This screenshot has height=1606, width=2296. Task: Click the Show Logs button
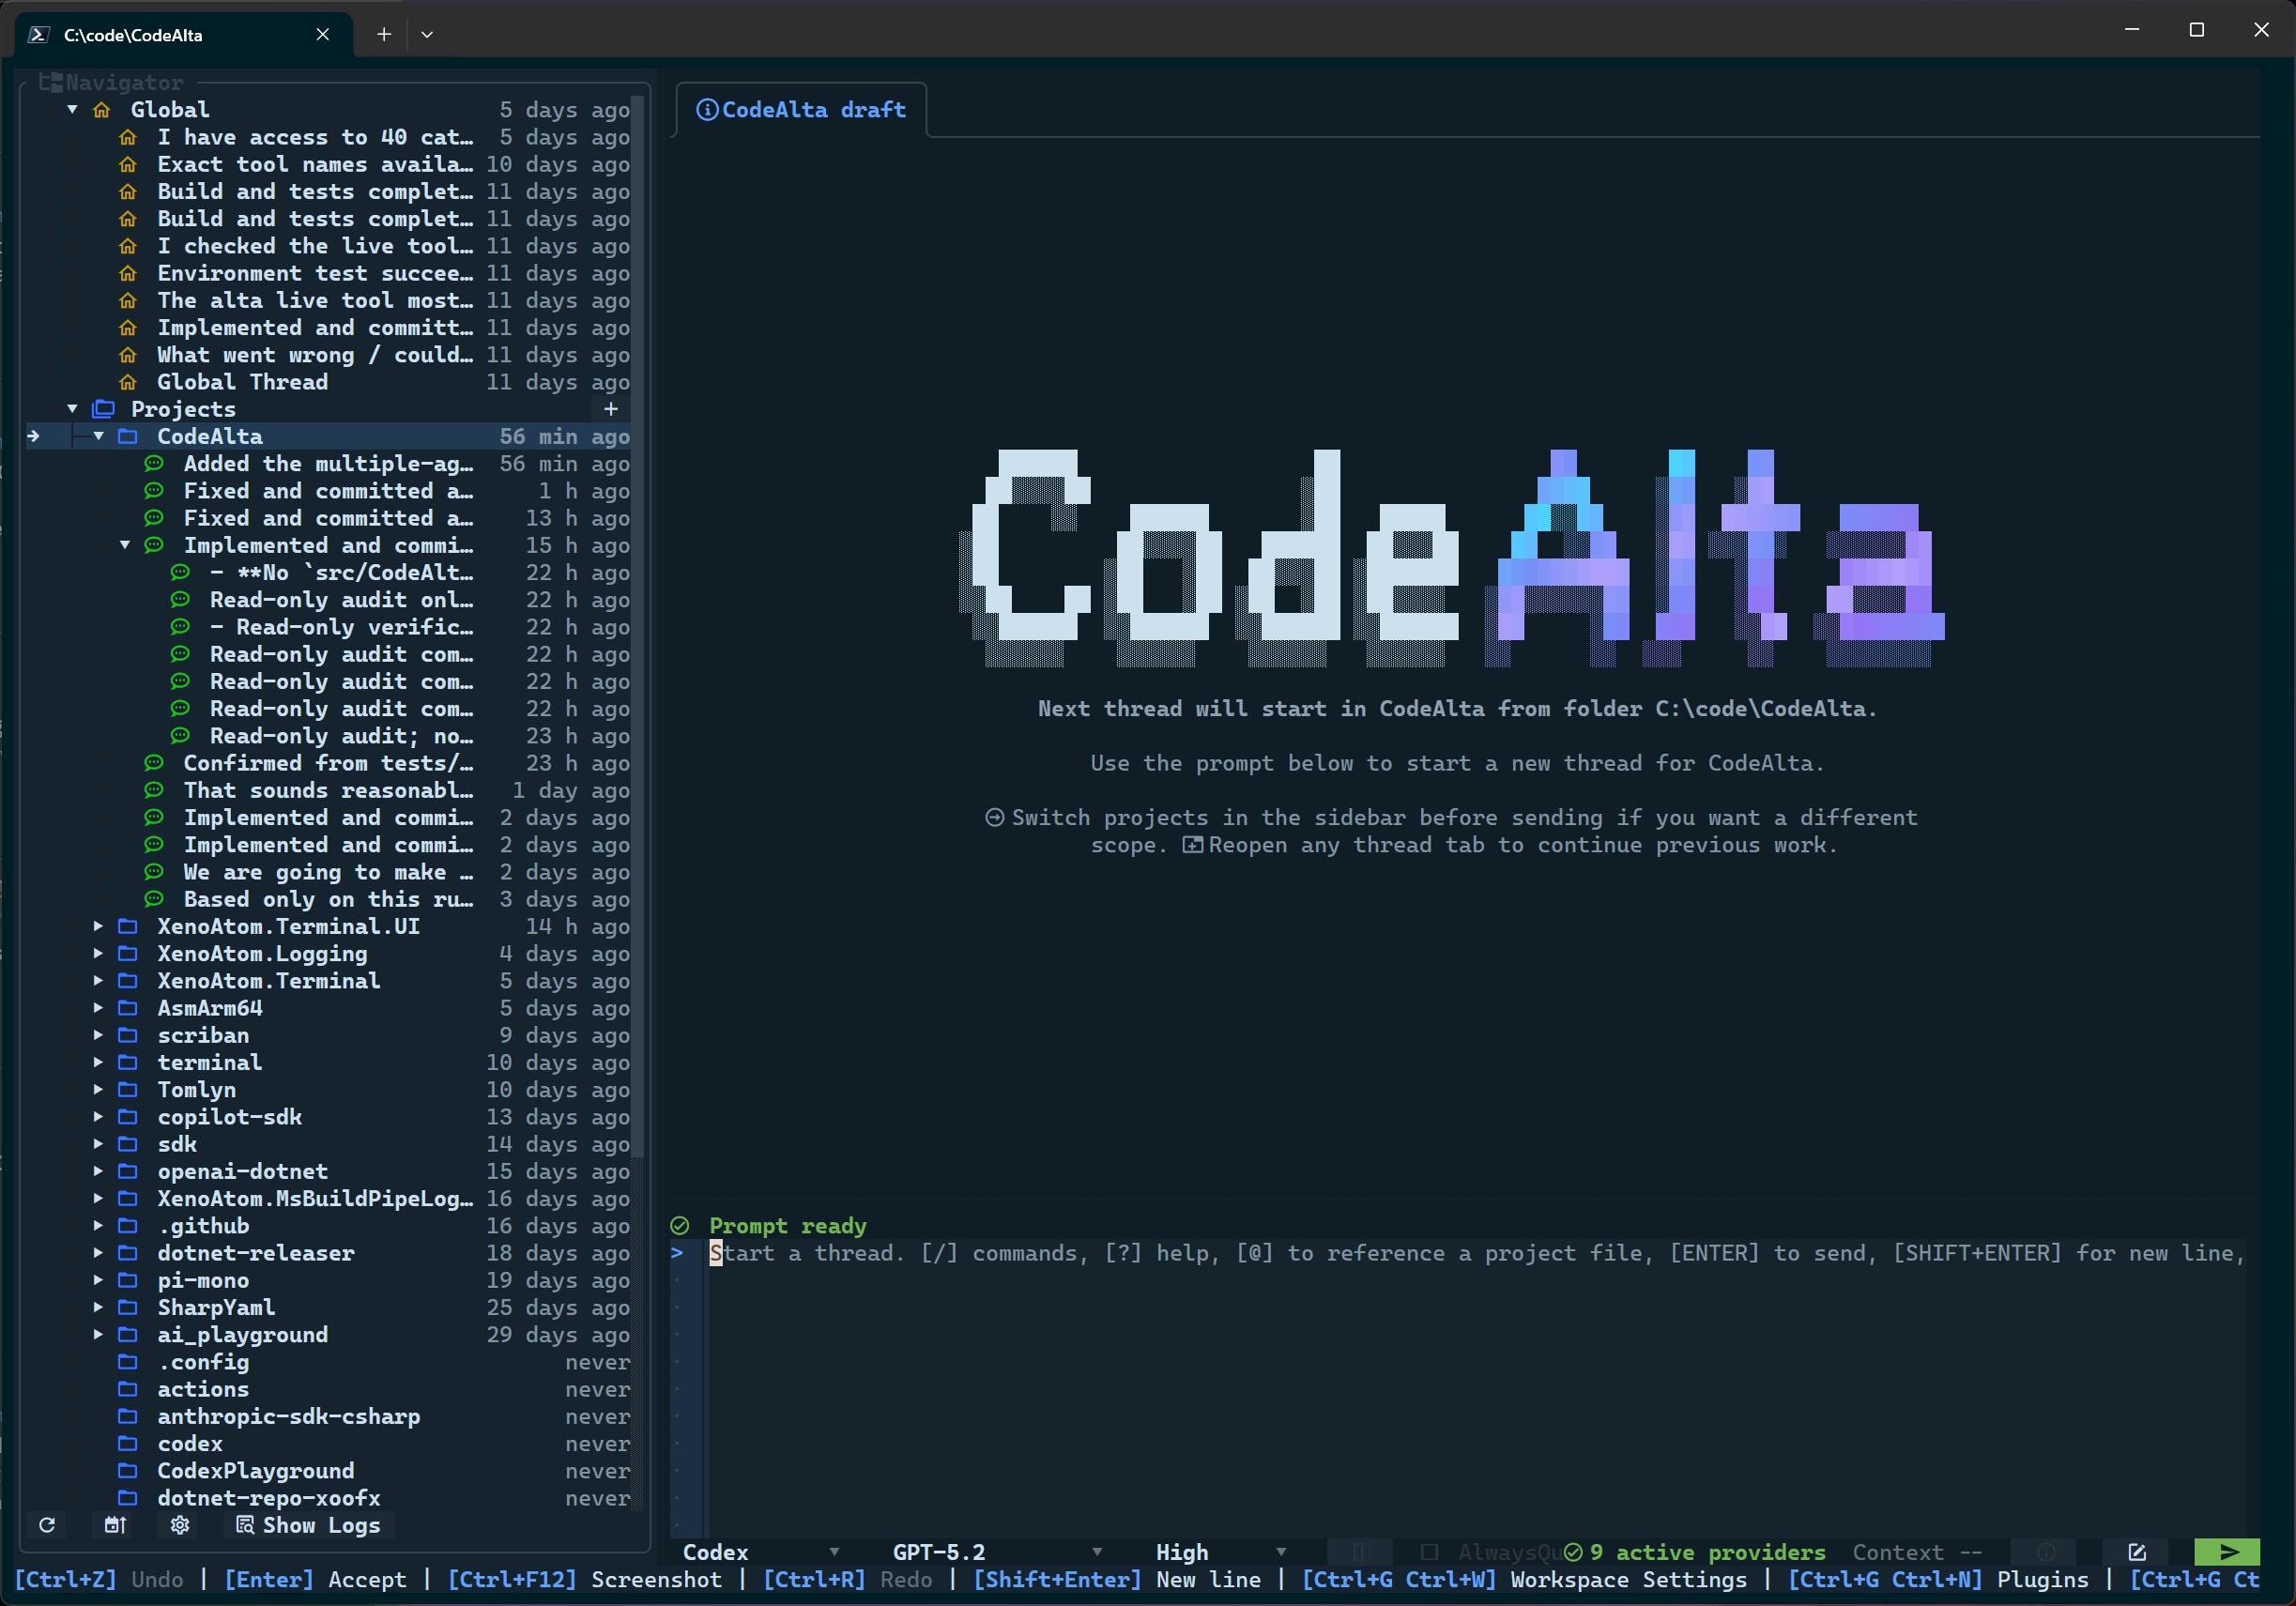pyautogui.click(x=308, y=1525)
